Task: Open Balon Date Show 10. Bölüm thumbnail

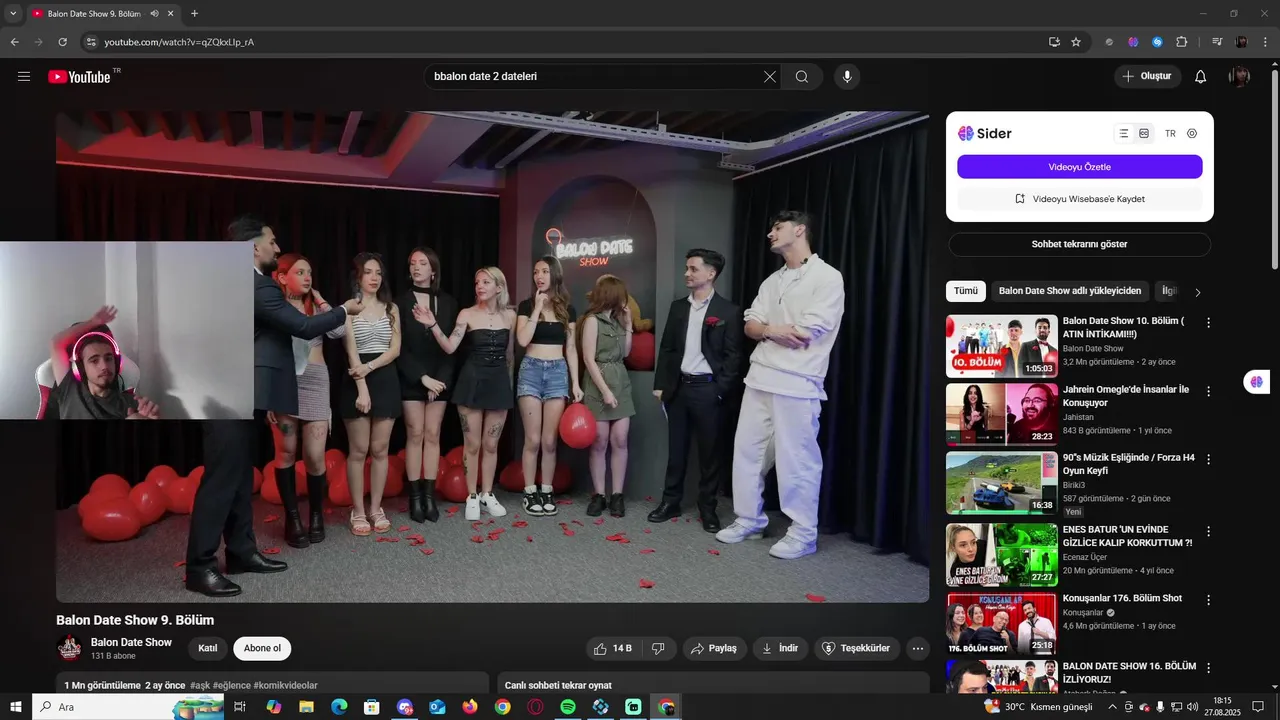Action: click(x=1002, y=346)
